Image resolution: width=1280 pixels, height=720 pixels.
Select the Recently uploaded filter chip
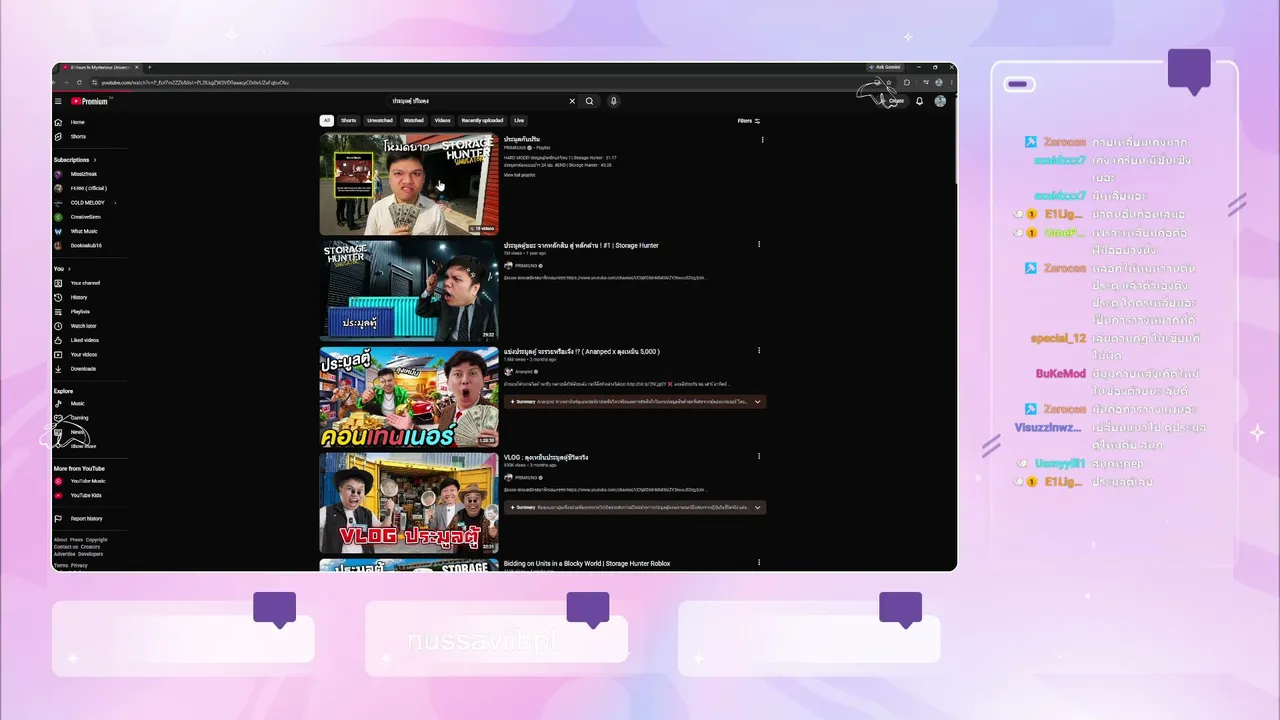point(482,120)
